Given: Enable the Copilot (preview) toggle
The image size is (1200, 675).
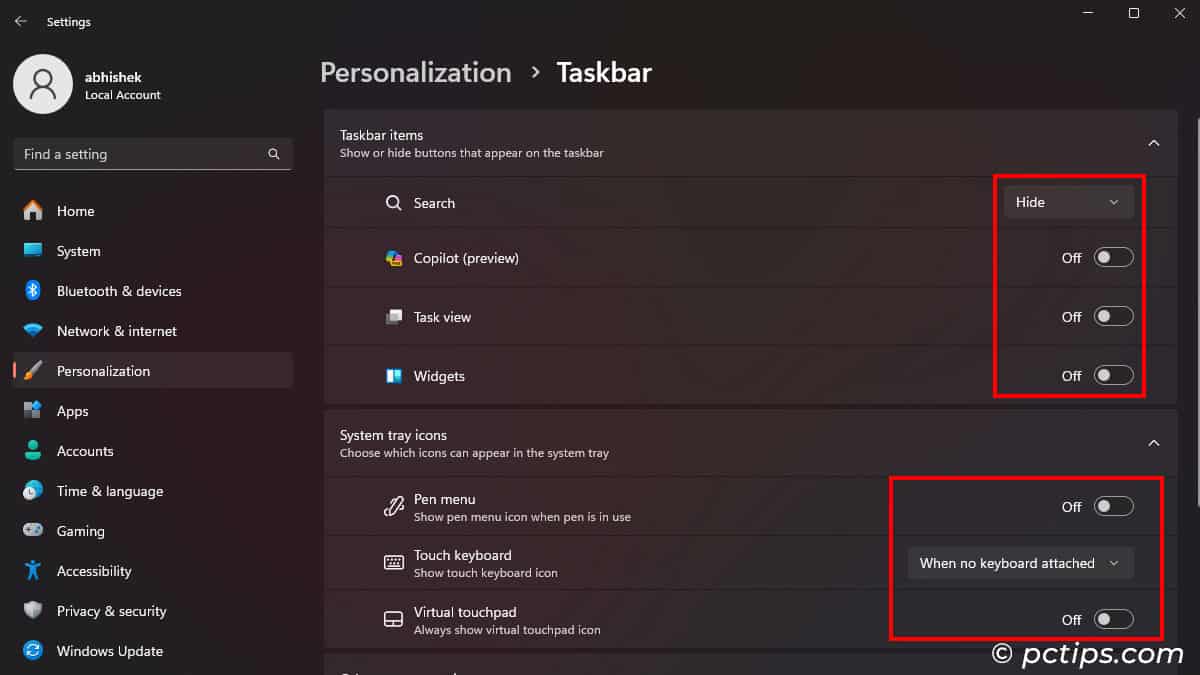Looking at the screenshot, I should pos(1113,257).
